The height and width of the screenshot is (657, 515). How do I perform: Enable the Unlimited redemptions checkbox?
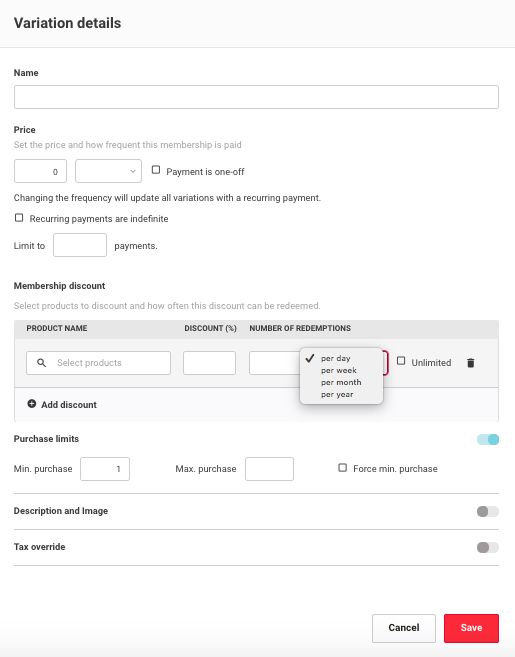pyautogui.click(x=401, y=361)
